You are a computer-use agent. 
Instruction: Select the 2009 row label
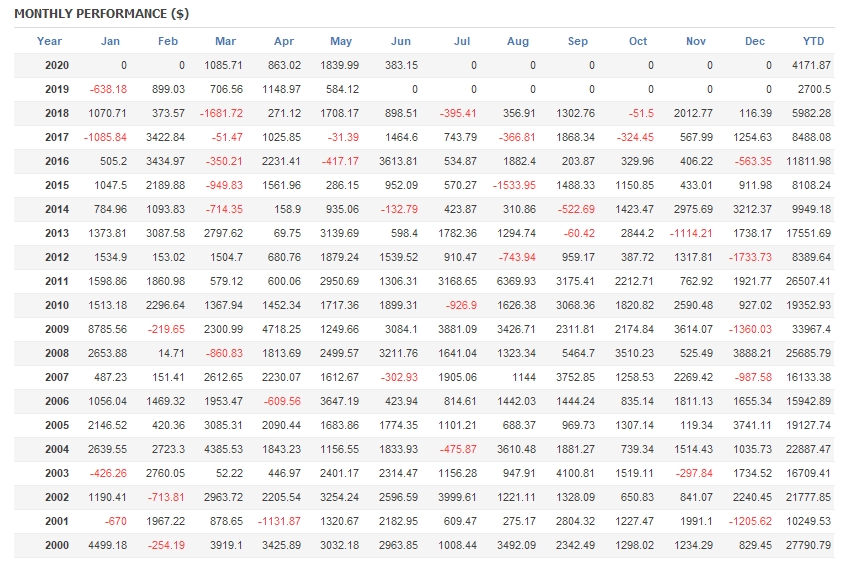57,329
